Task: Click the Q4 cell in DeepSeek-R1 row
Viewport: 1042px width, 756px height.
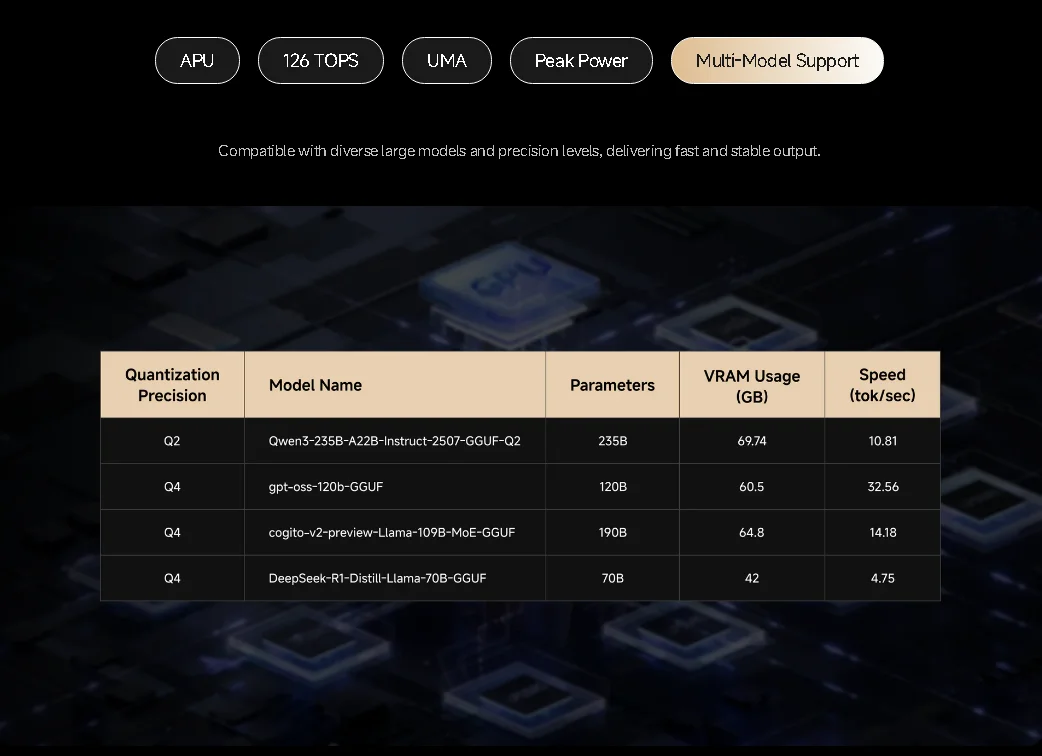Action: coord(172,578)
